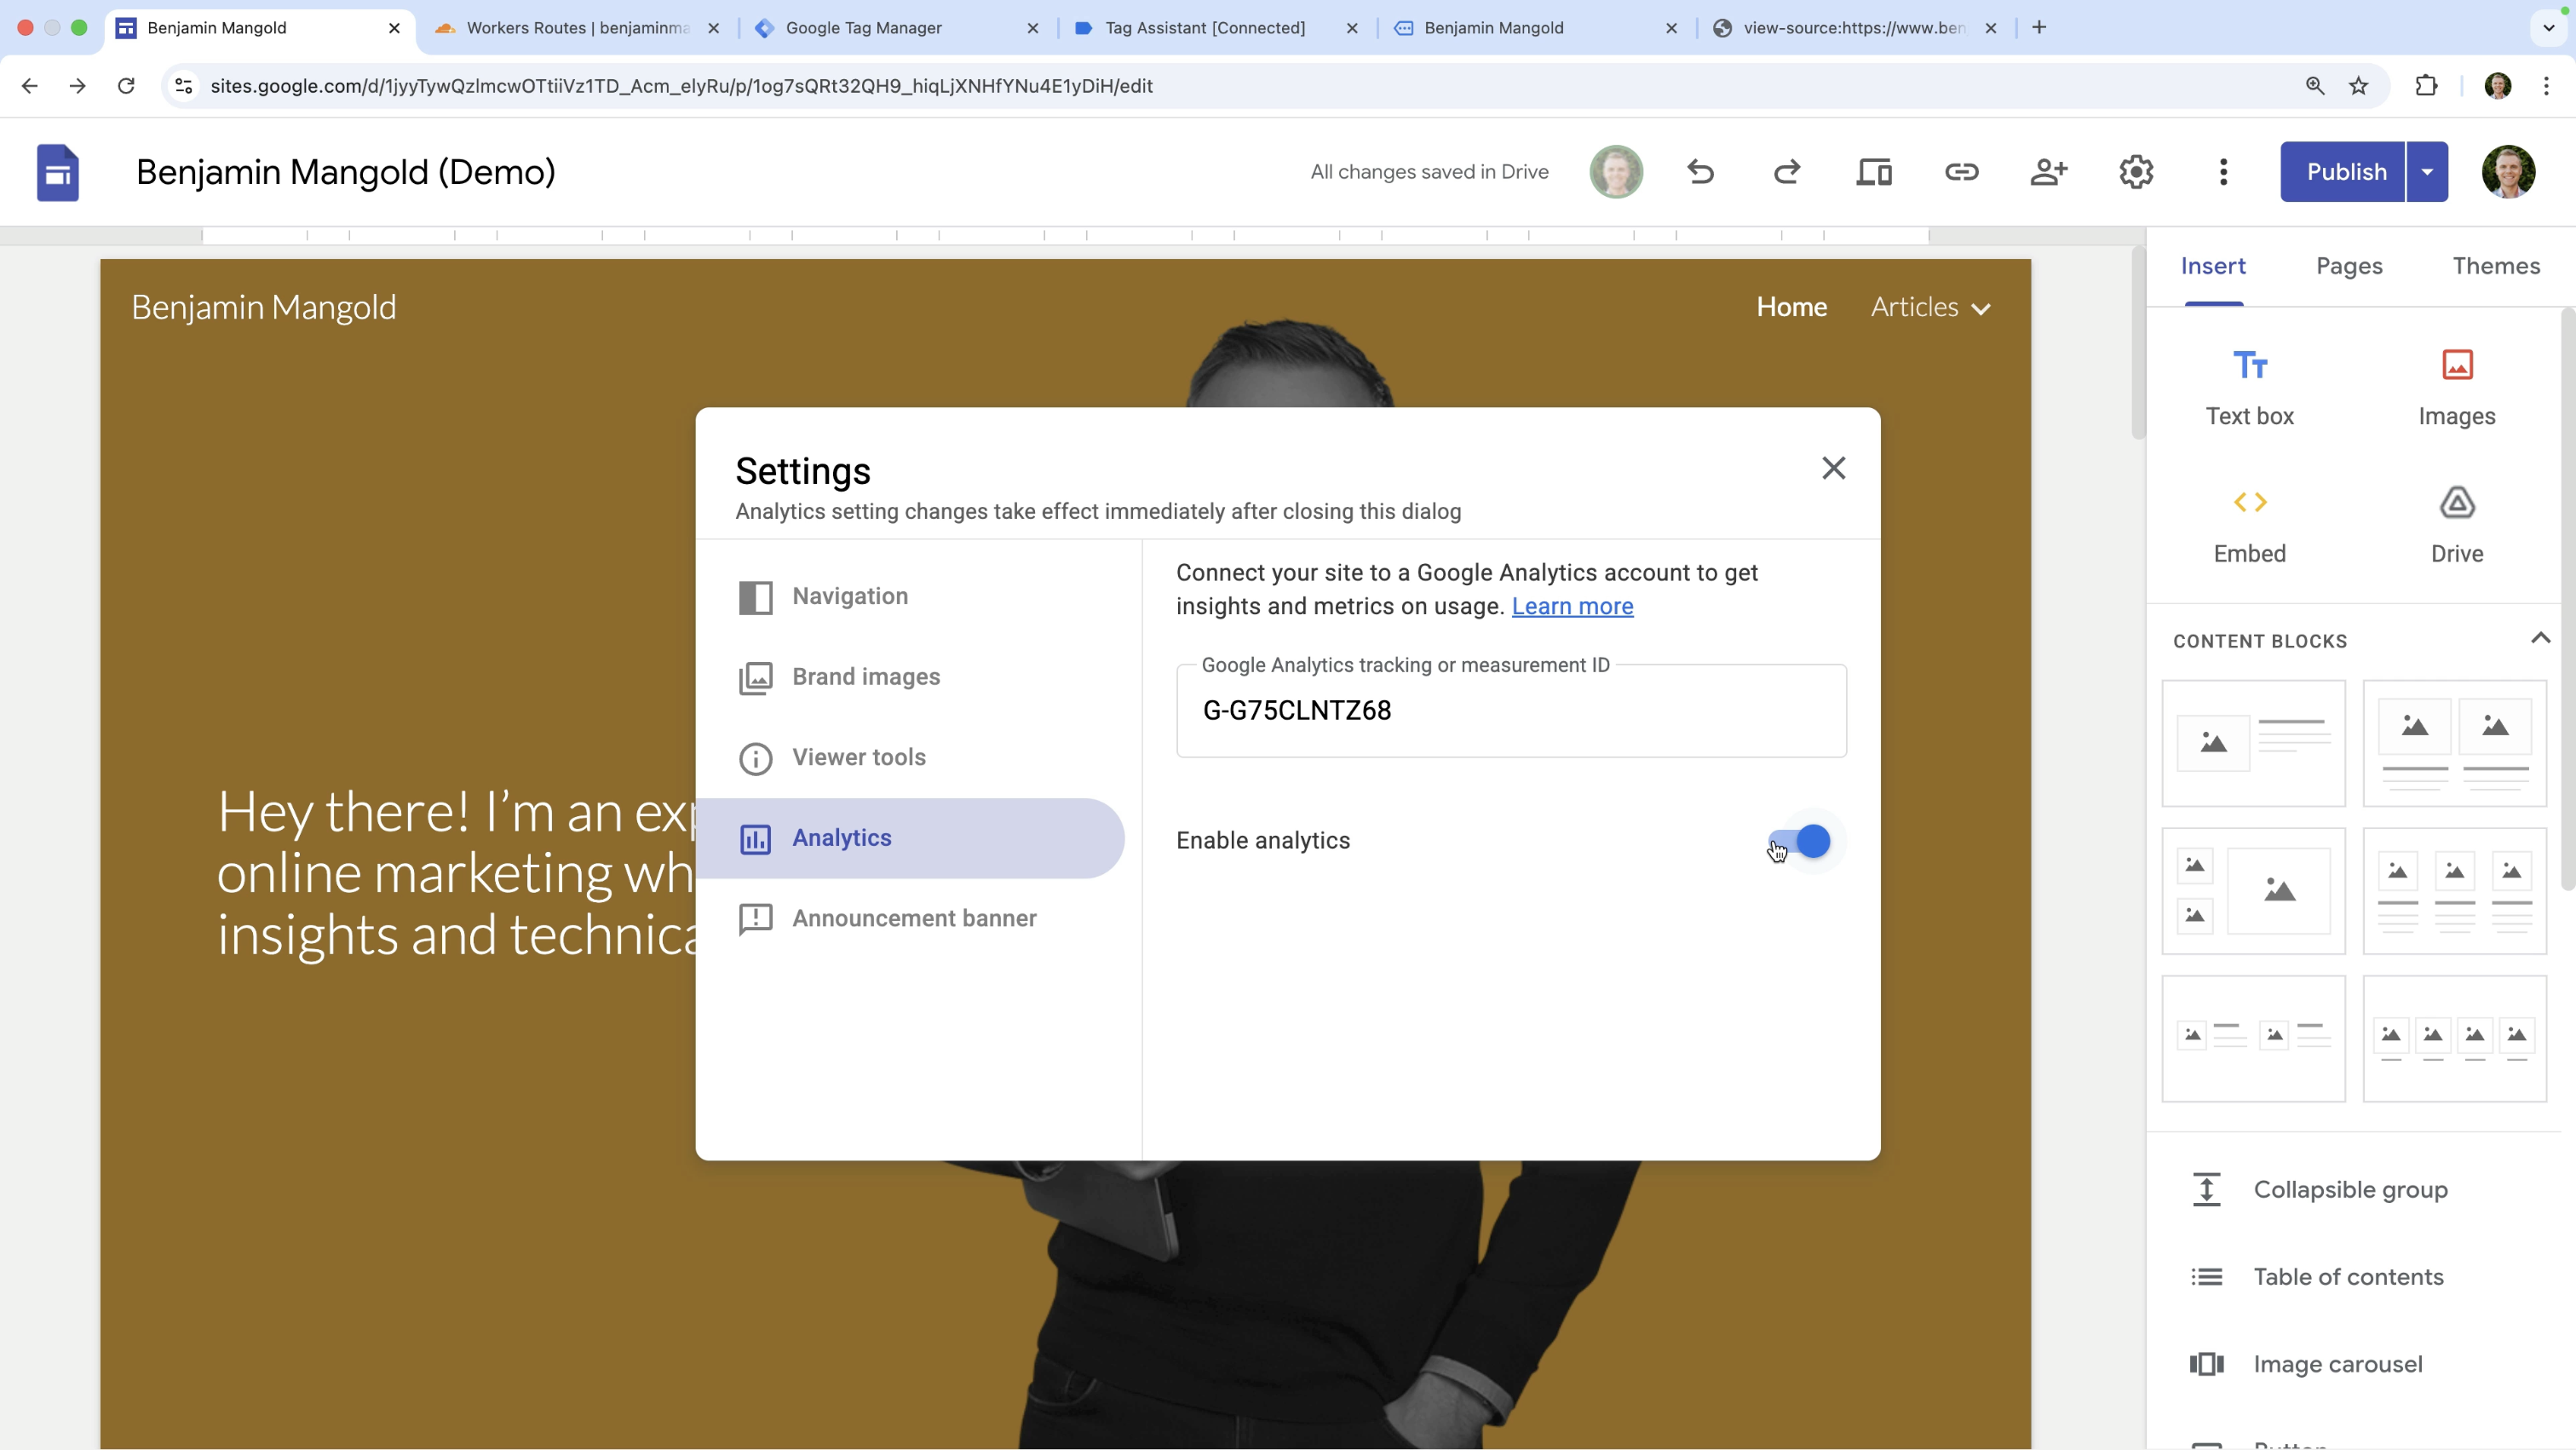Undo the last change

pyautogui.click(x=1701, y=172)
